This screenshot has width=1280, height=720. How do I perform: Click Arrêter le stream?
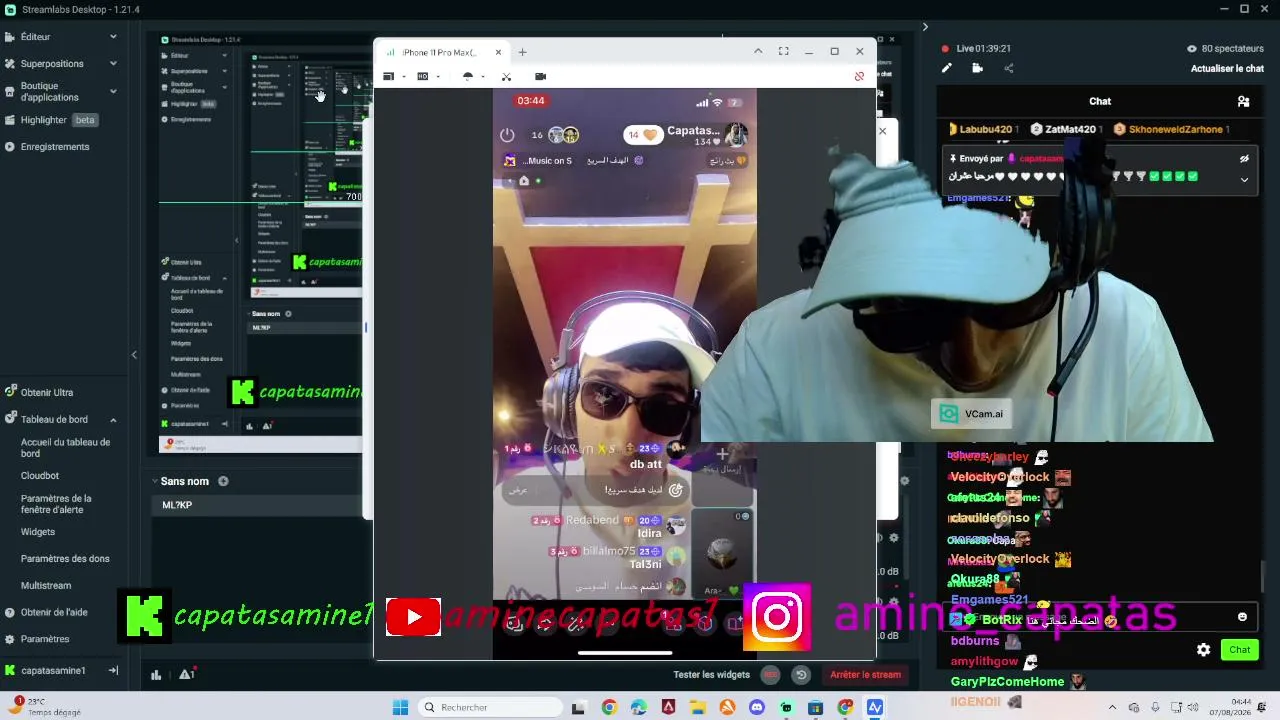tap(866, 675)
